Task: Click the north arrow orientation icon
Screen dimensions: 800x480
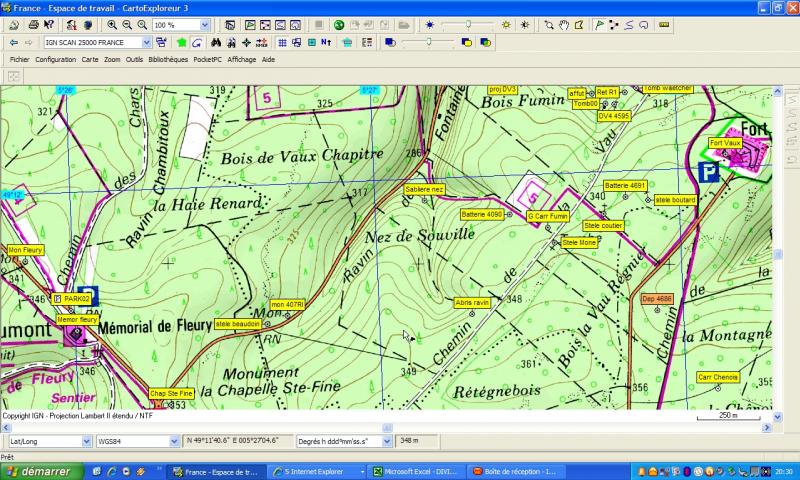Action: 326,42
